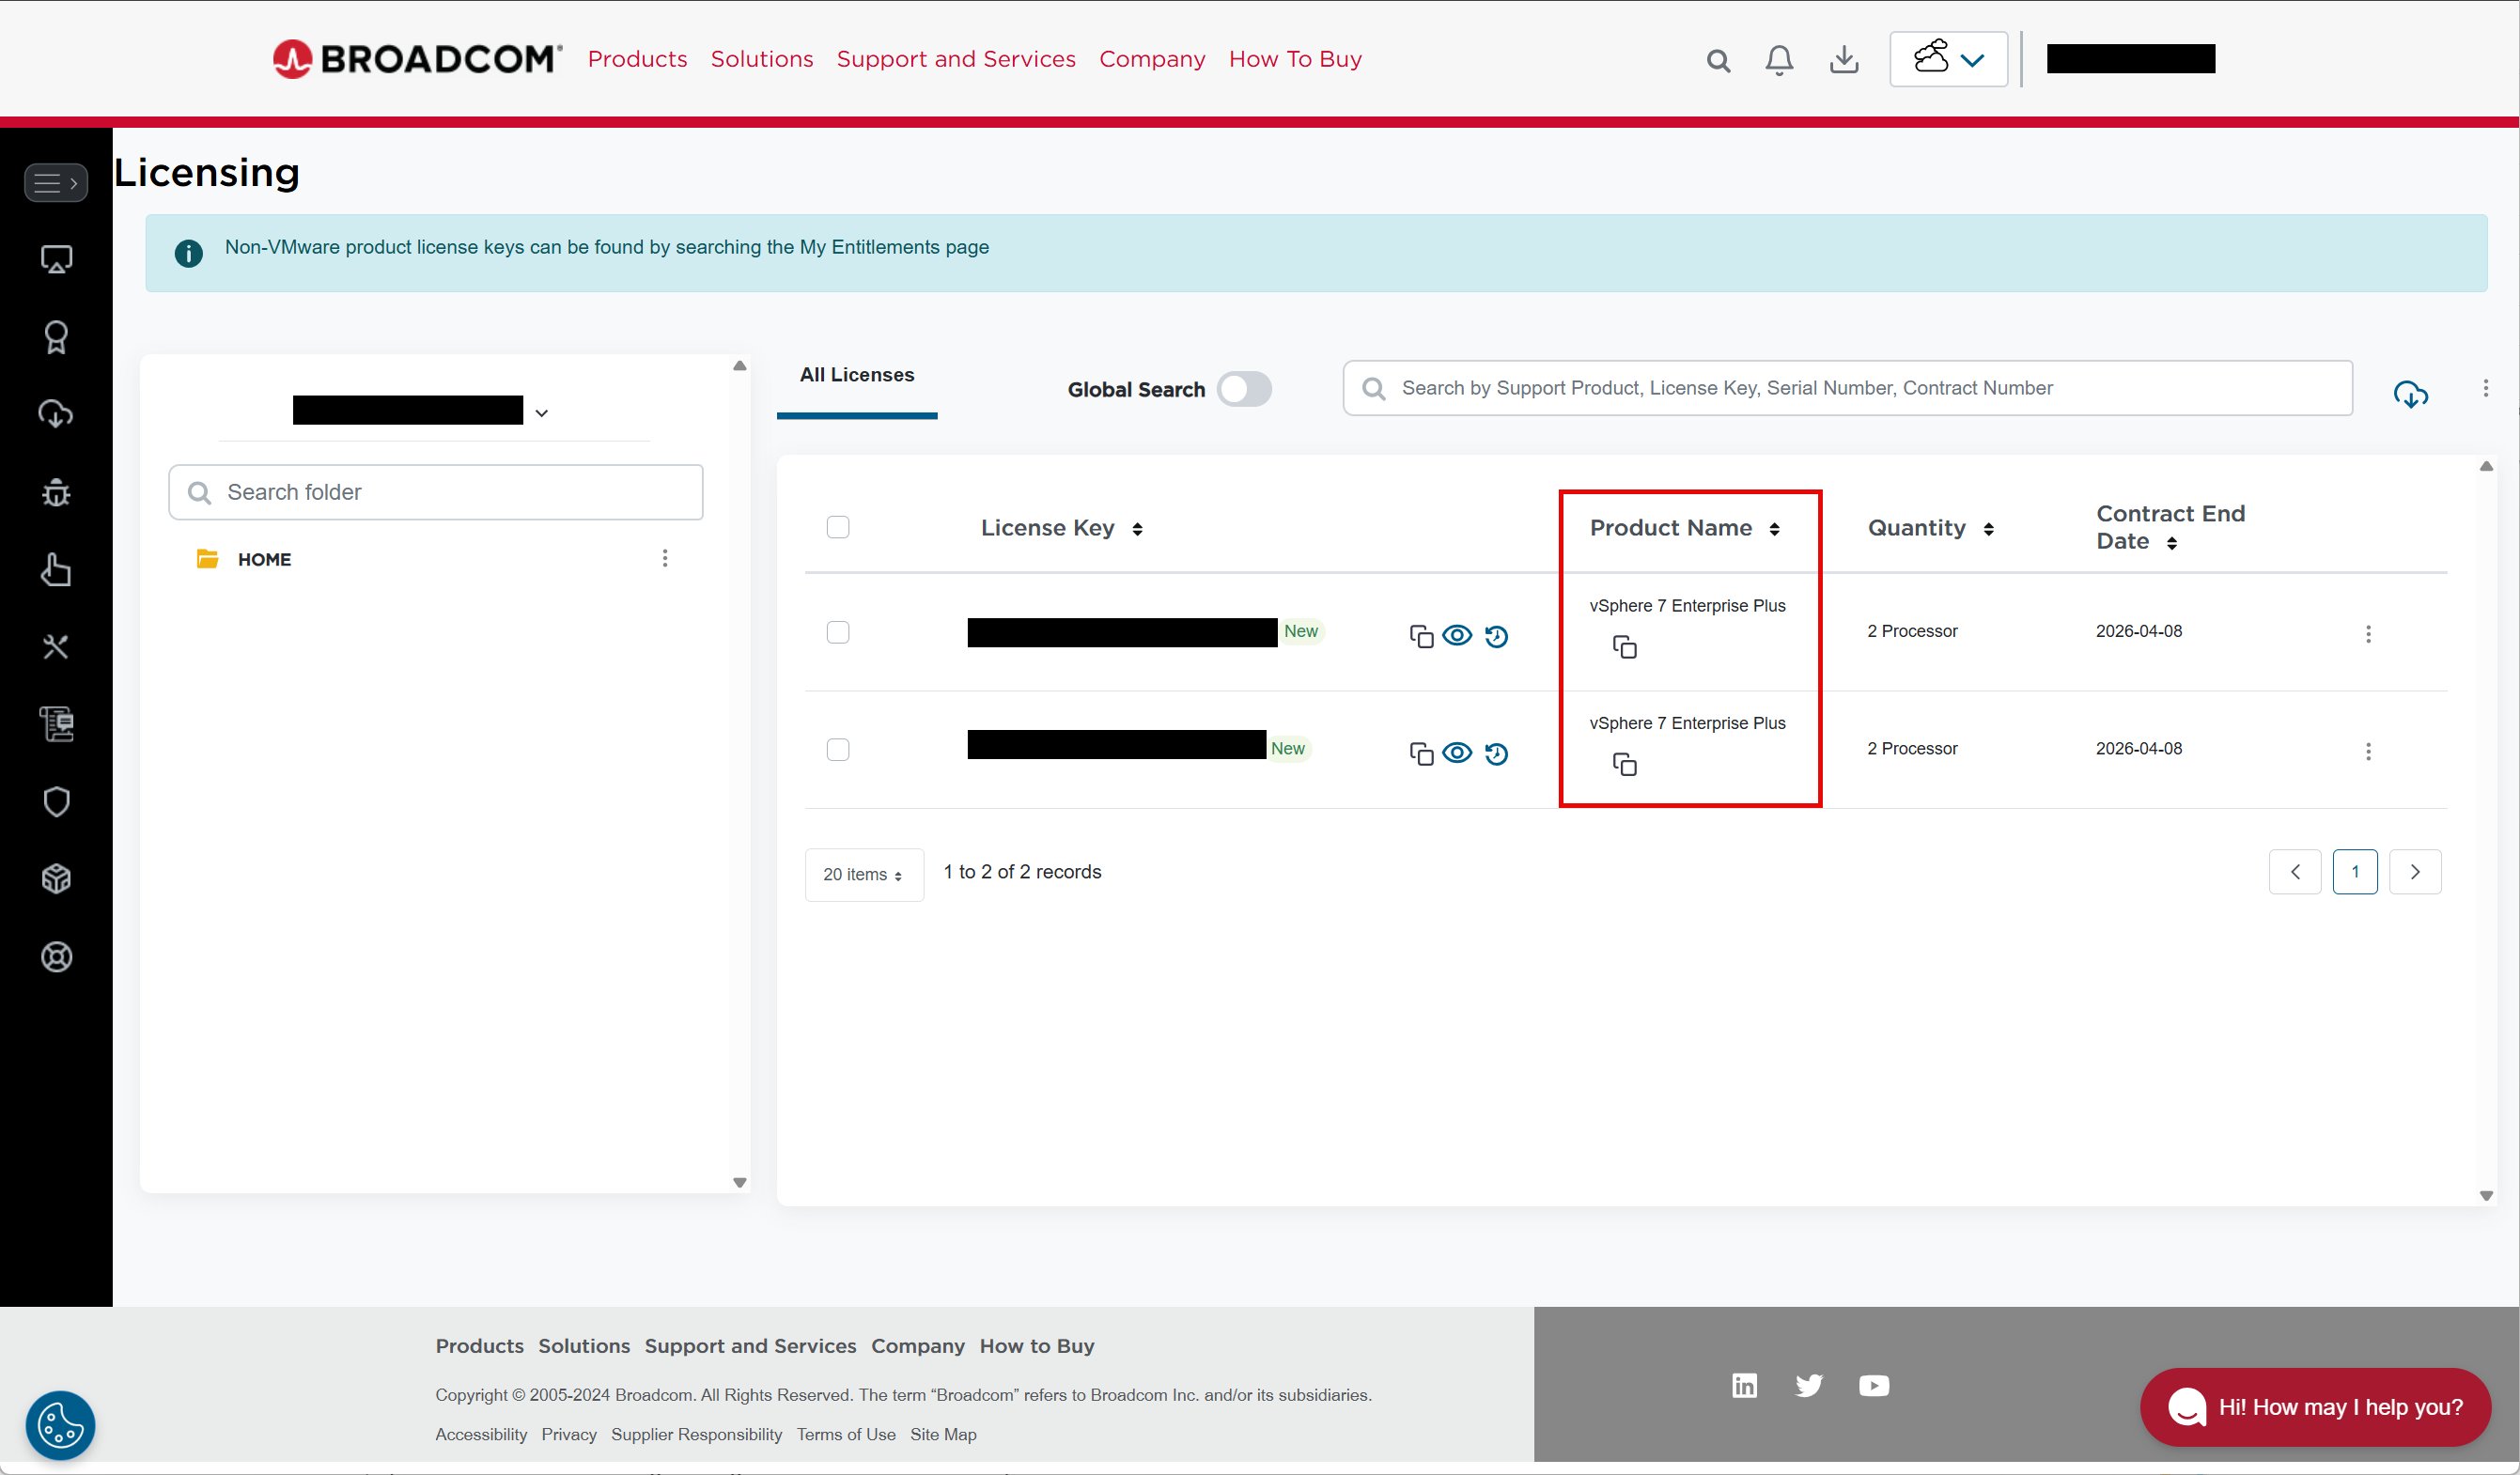Screen dimensions: 2520x1475
Task: Open Broadcom Twitter page
Action: click(1808, 1385)
